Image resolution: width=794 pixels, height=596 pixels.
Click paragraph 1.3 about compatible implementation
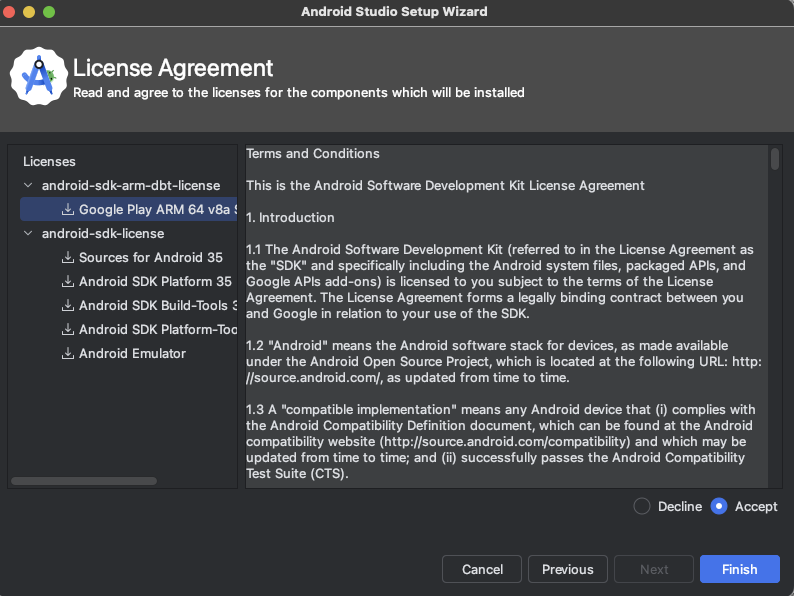[501, 442]
